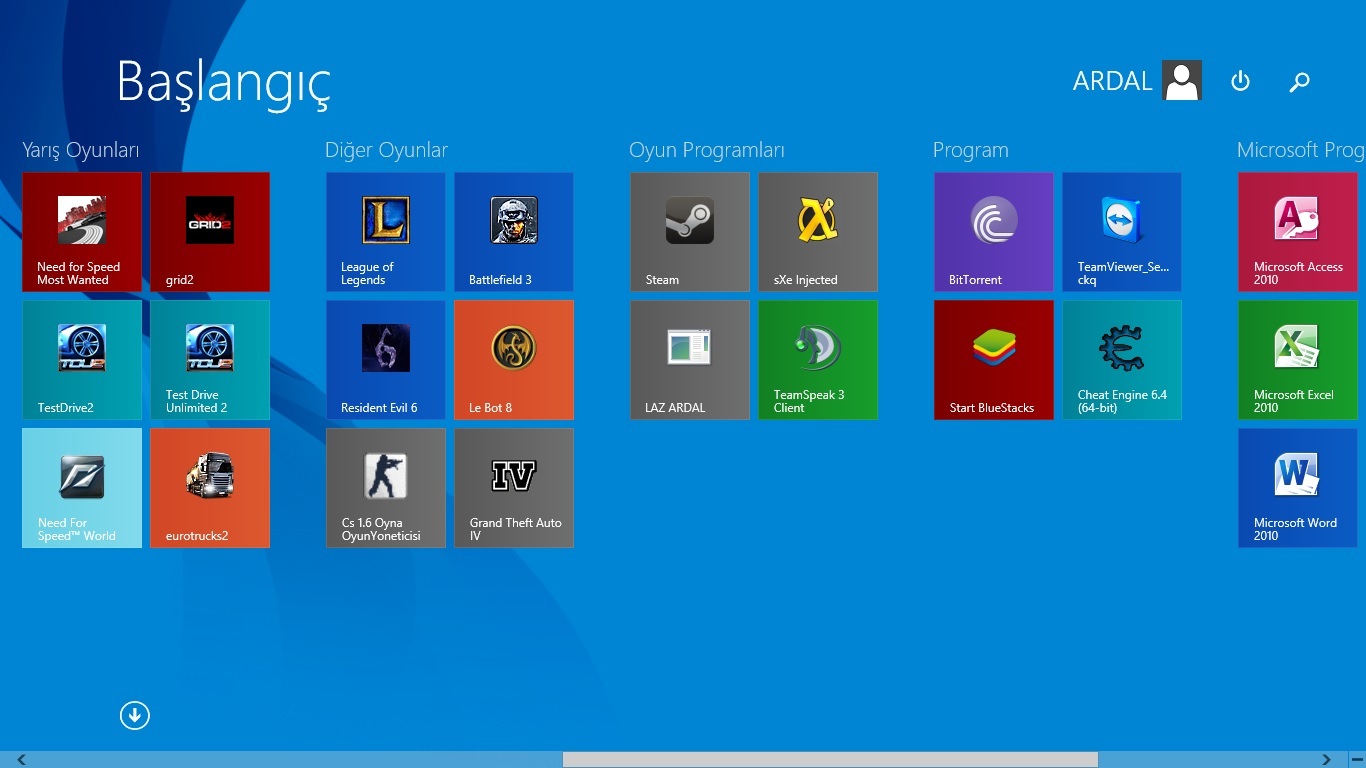This screenshot has width=1366, height=768.
Task: Start the eurotrucks2 tile
Action: tap(210, 488)
